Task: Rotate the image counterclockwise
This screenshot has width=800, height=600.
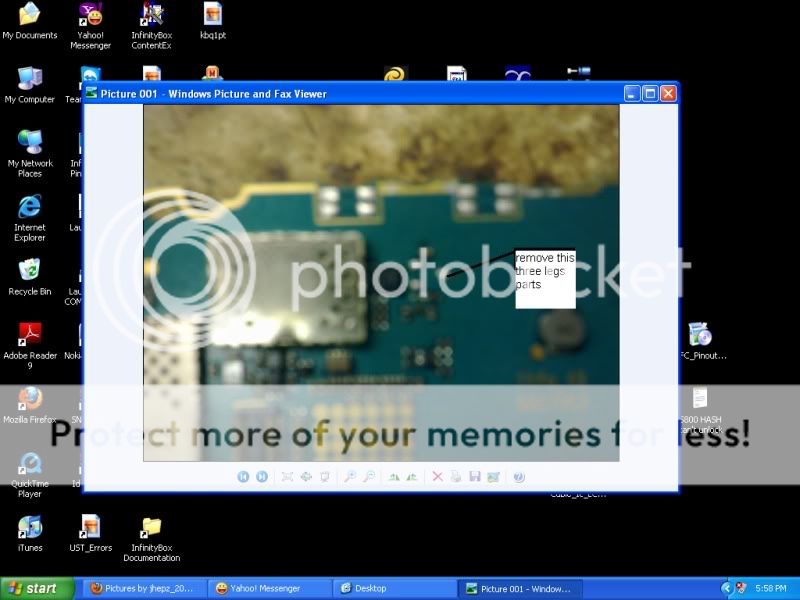Action: (x=411, y=477)
